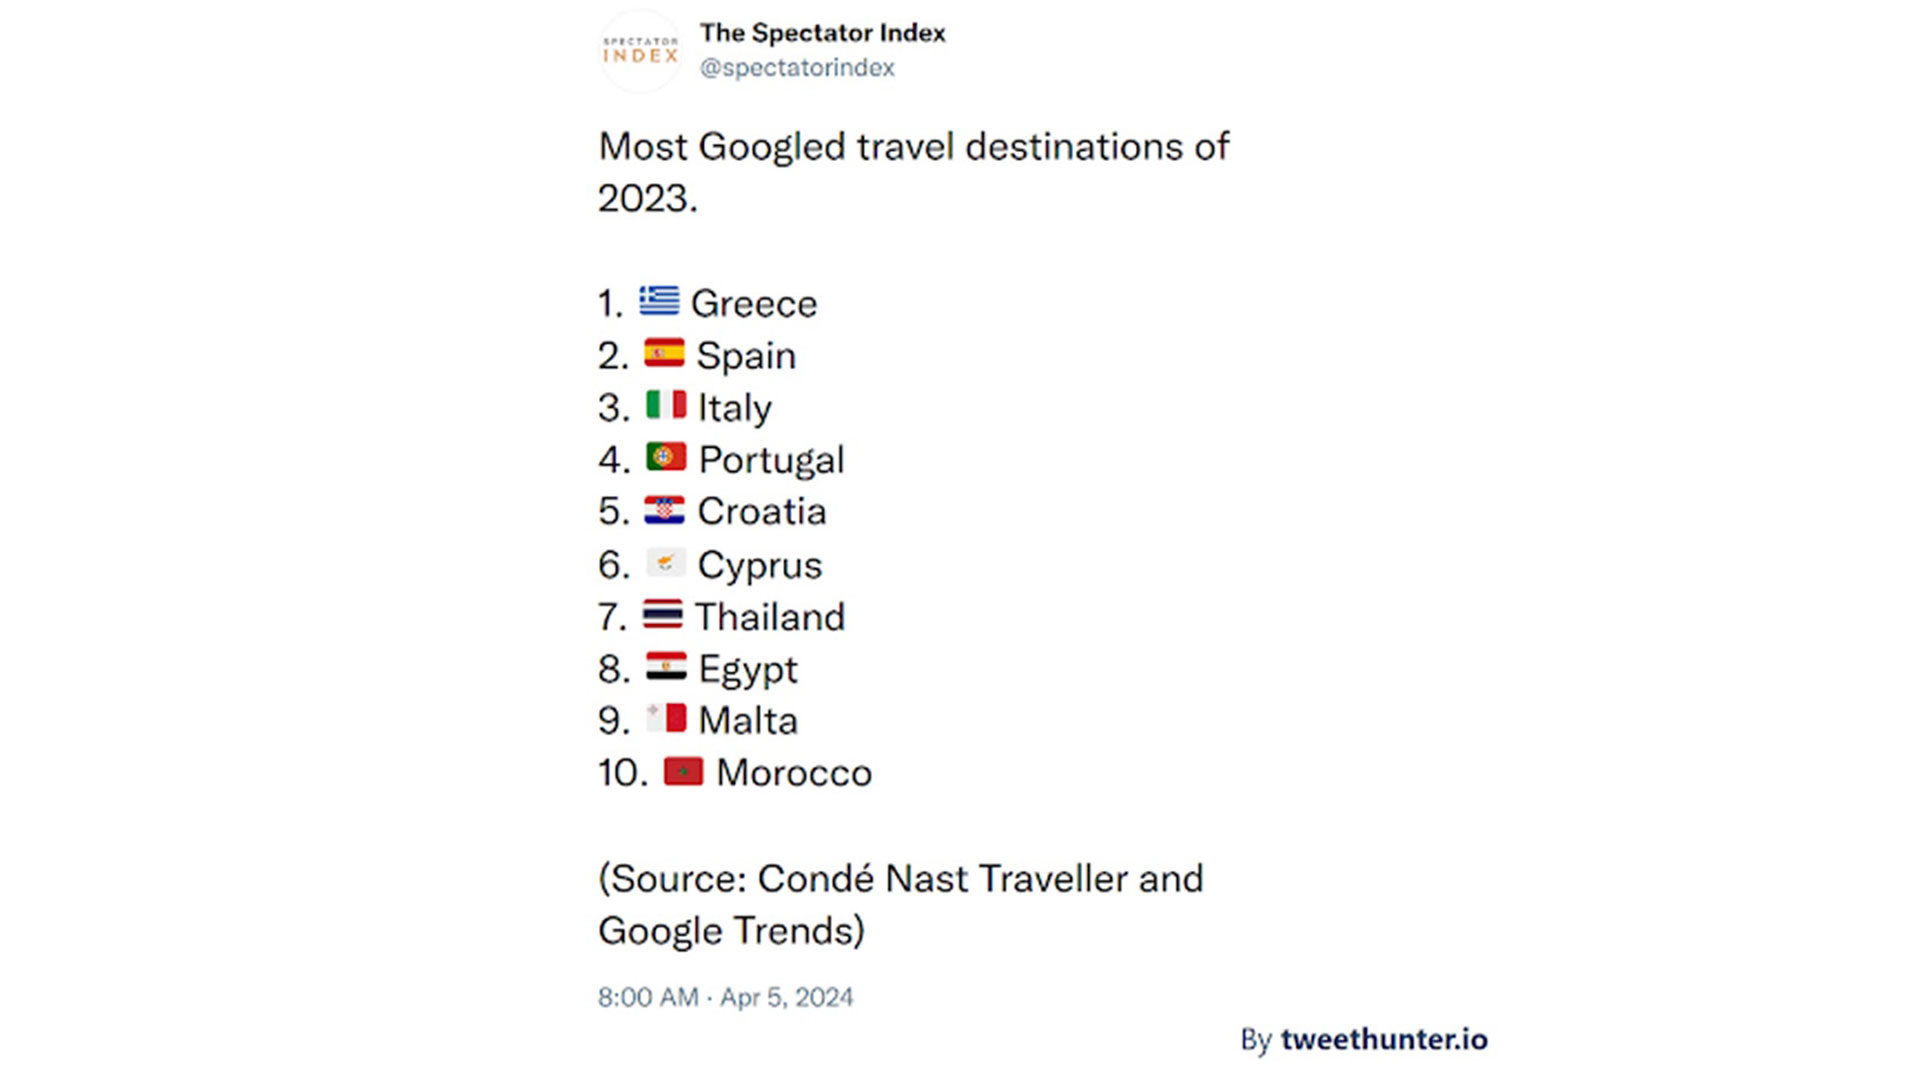Click the Spain flag emoji
Viewport: 1920px width, 1080px height.
(x=664, y=353)
